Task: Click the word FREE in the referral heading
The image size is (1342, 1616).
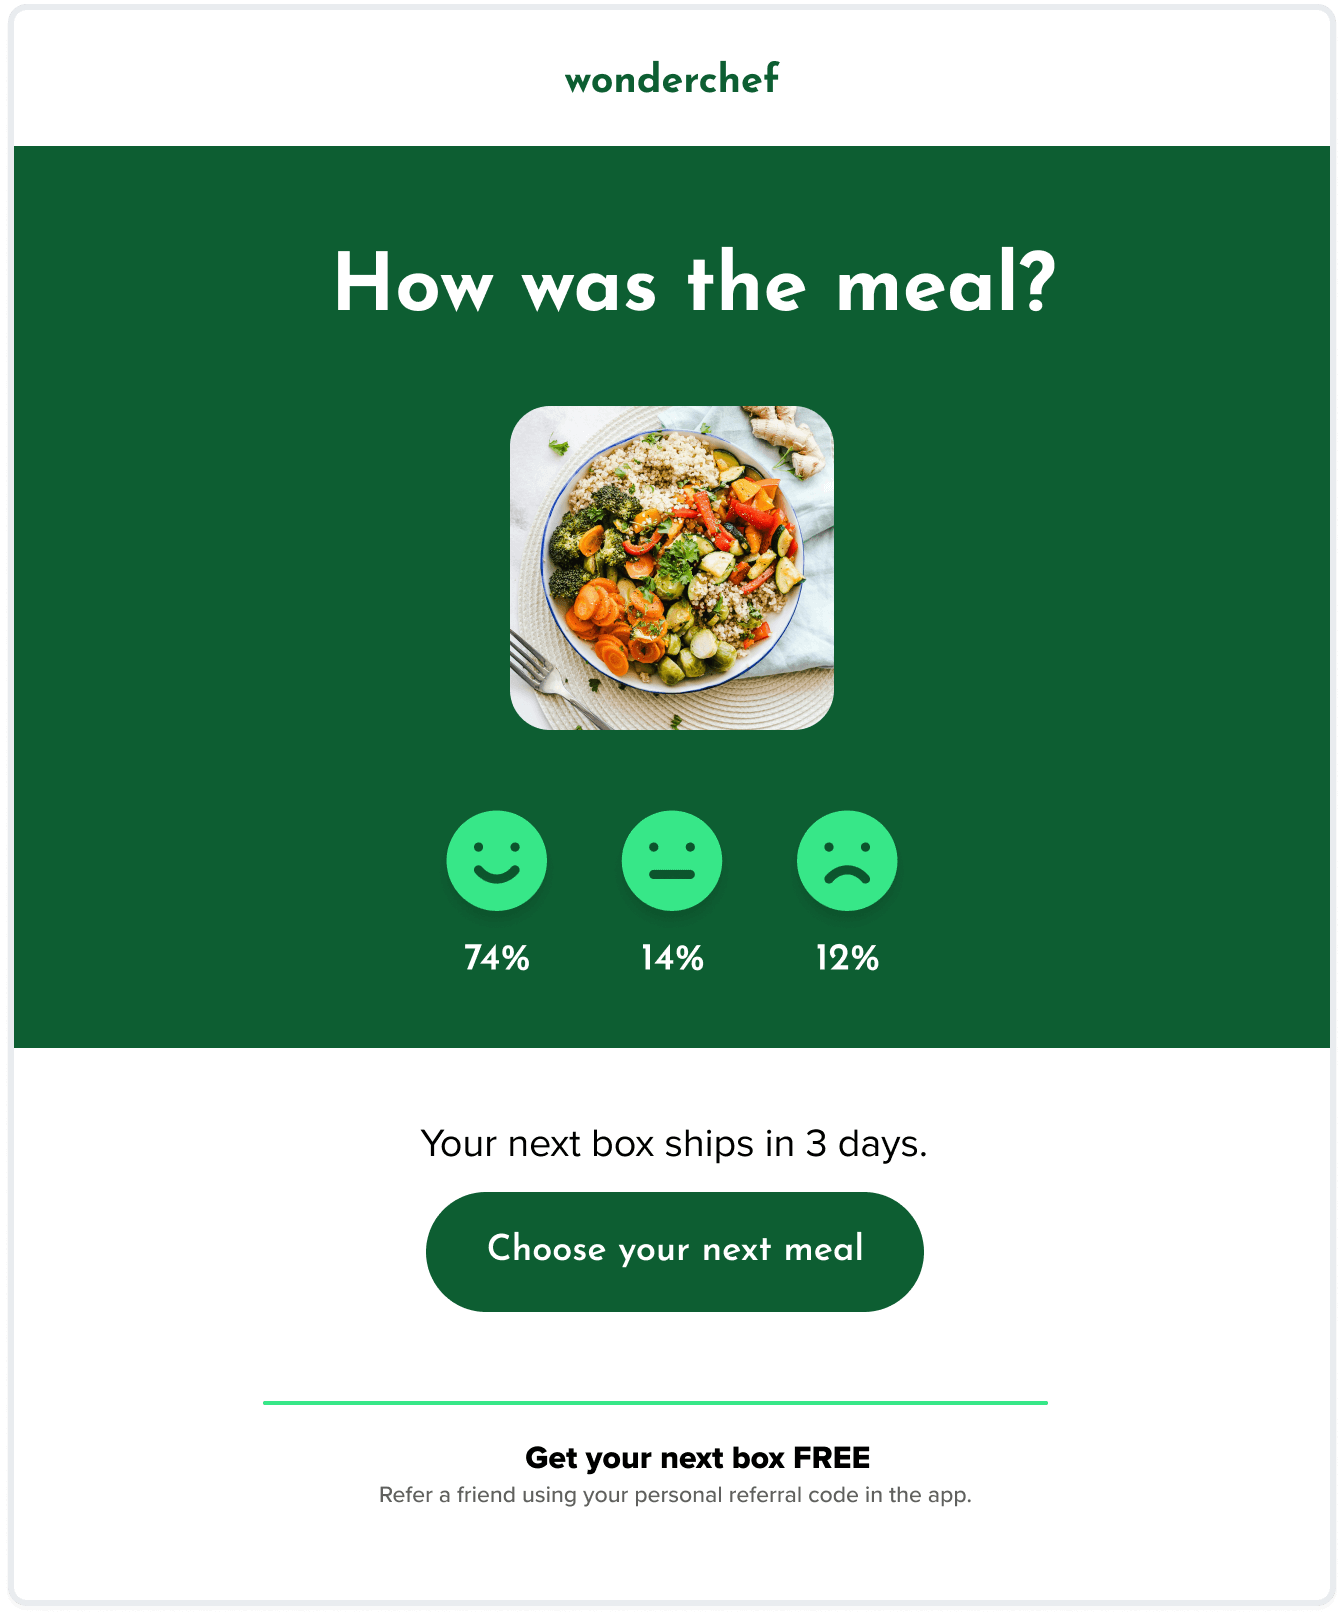Action: (x=832, y=1458)
